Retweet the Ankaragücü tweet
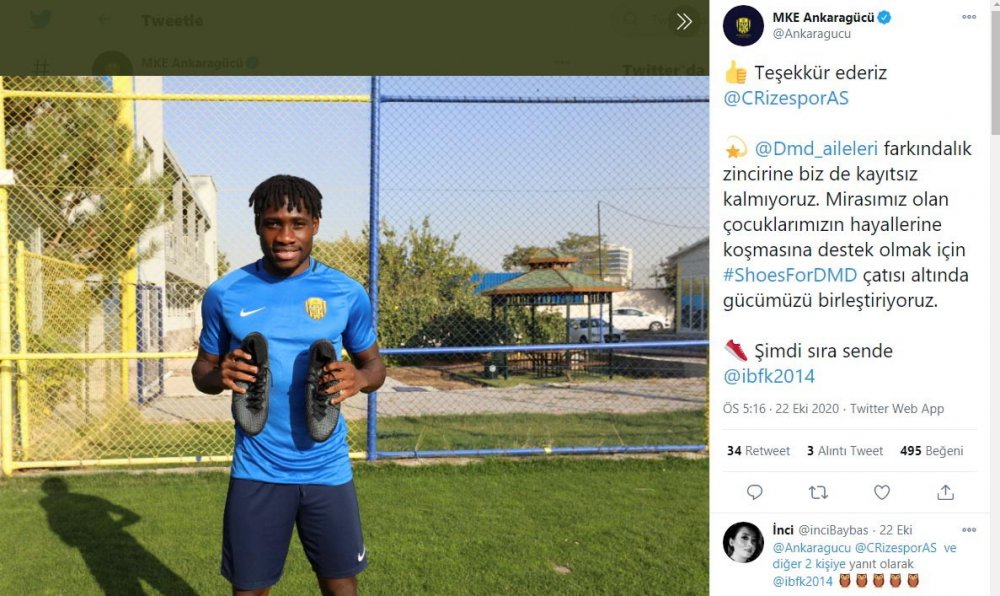Image resolution: width=1000 pixels, height=596 pixels. 818,492
